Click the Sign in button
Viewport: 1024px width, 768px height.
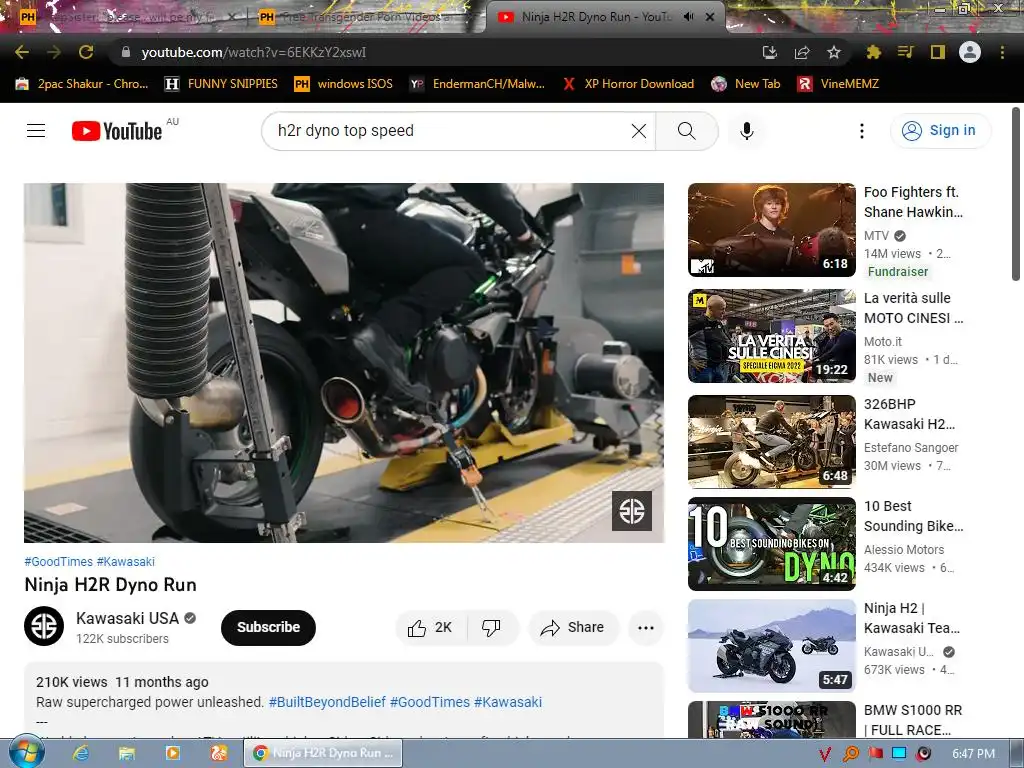coord(940,131)
